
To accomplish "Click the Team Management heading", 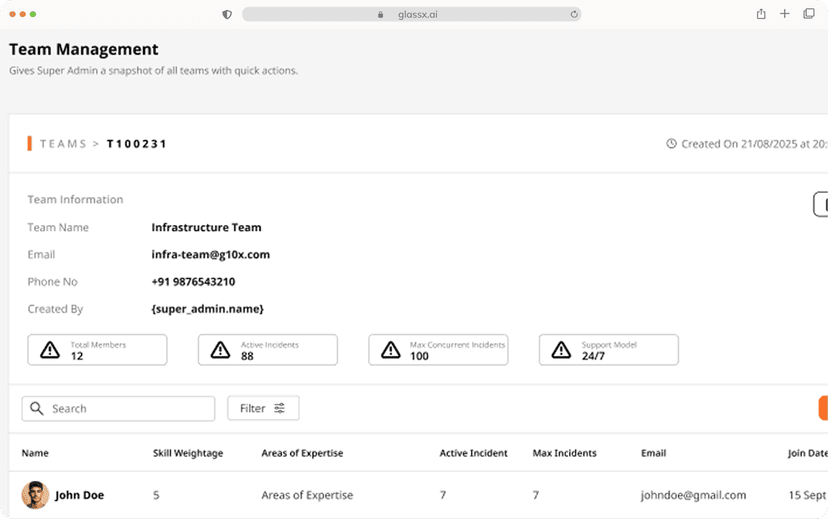I will click(83, 49).
